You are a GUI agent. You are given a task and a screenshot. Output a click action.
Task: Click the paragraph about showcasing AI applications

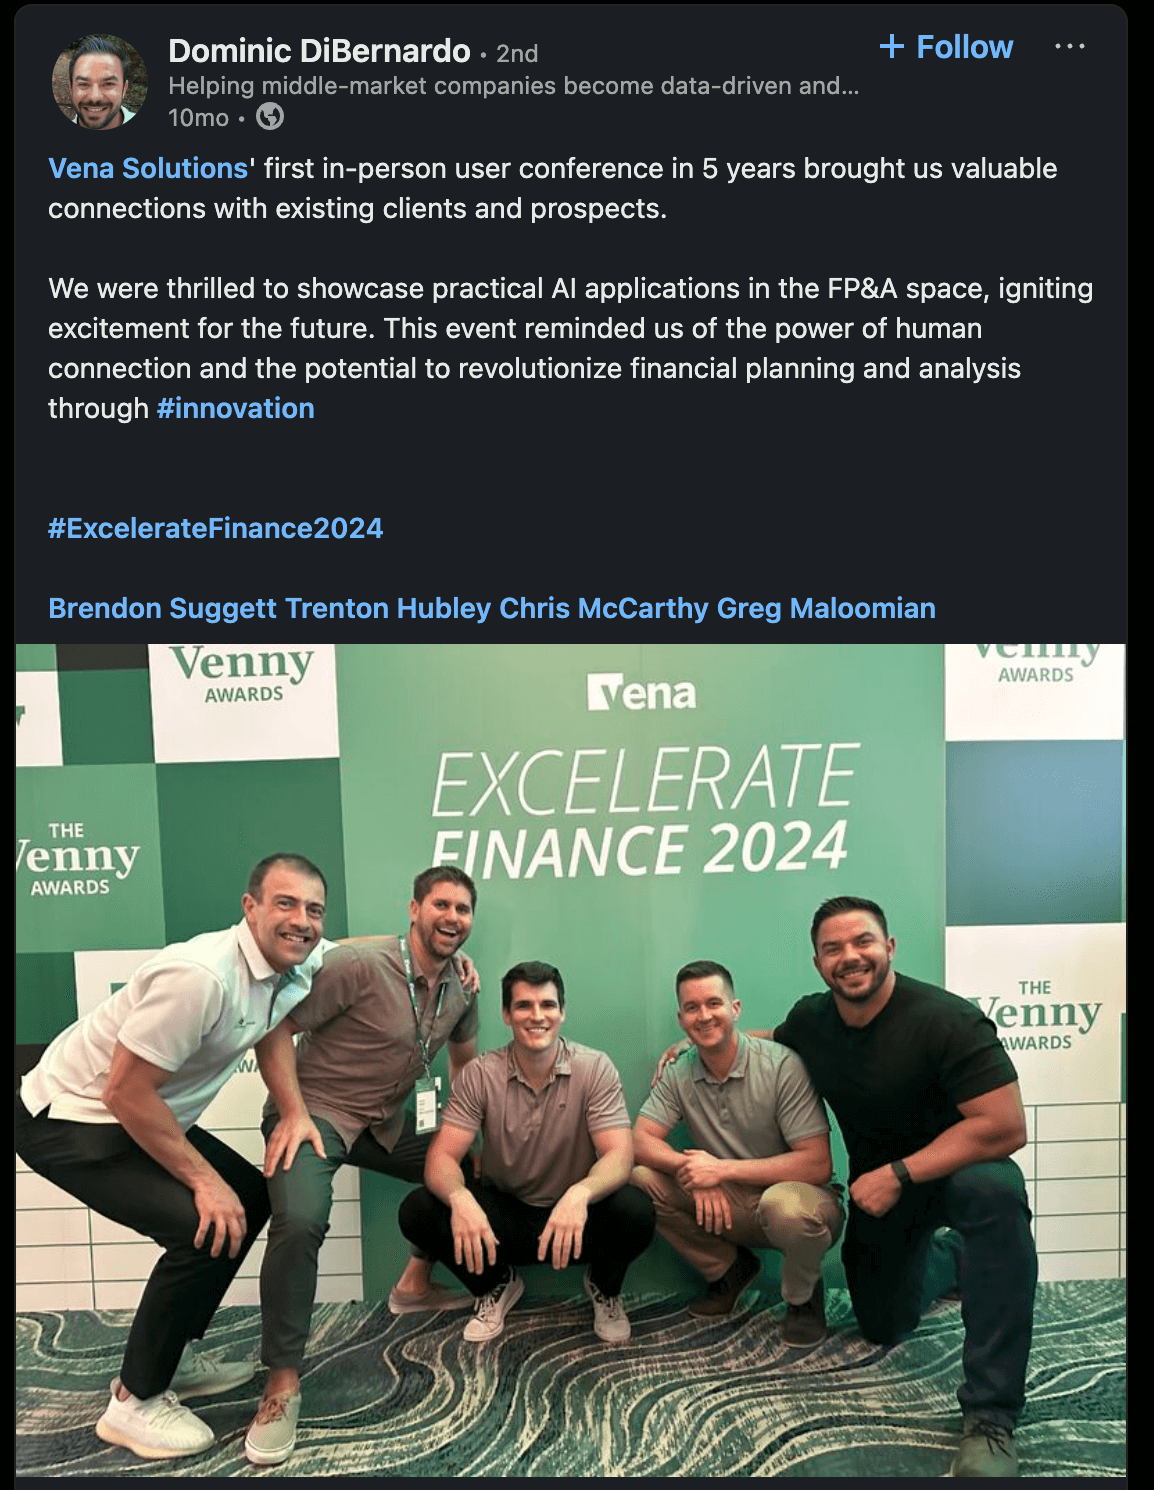pyautogui.click(x=570, y=348)
